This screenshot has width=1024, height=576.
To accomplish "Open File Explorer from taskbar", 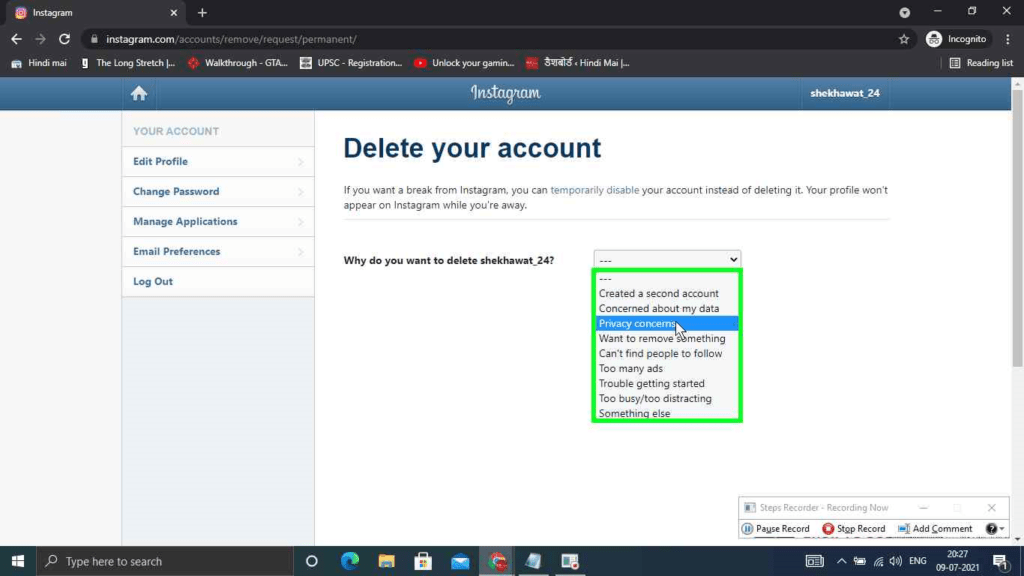I will click(x=387, y=561).
